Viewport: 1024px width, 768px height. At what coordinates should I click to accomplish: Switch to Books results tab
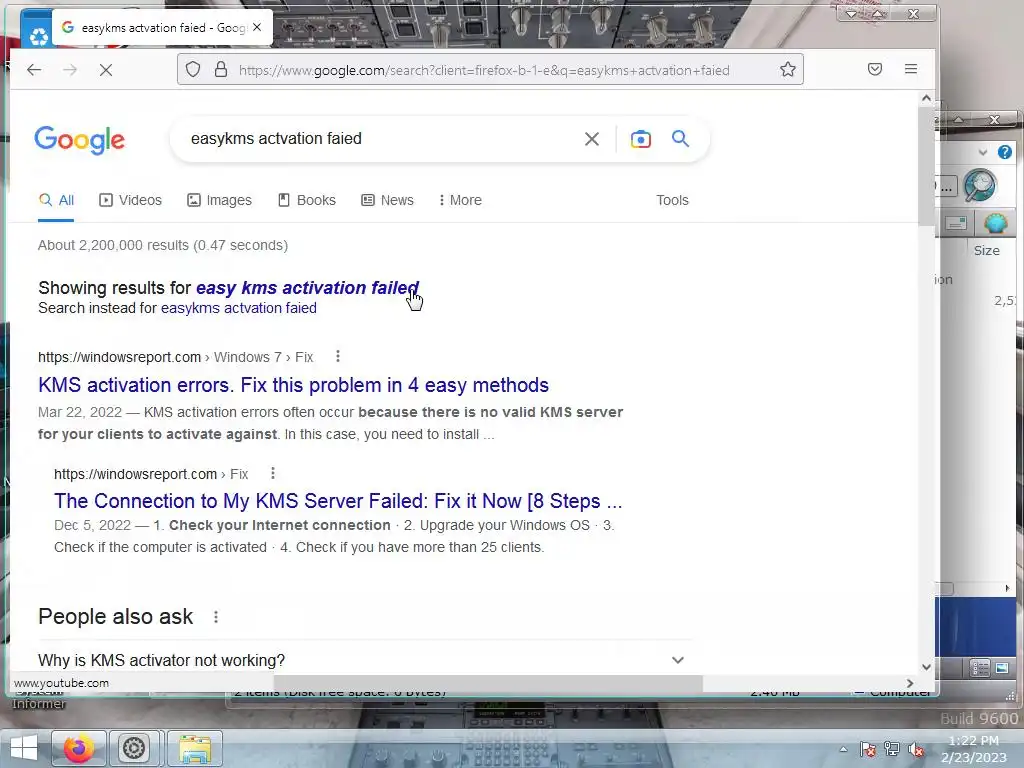point(307,200)
